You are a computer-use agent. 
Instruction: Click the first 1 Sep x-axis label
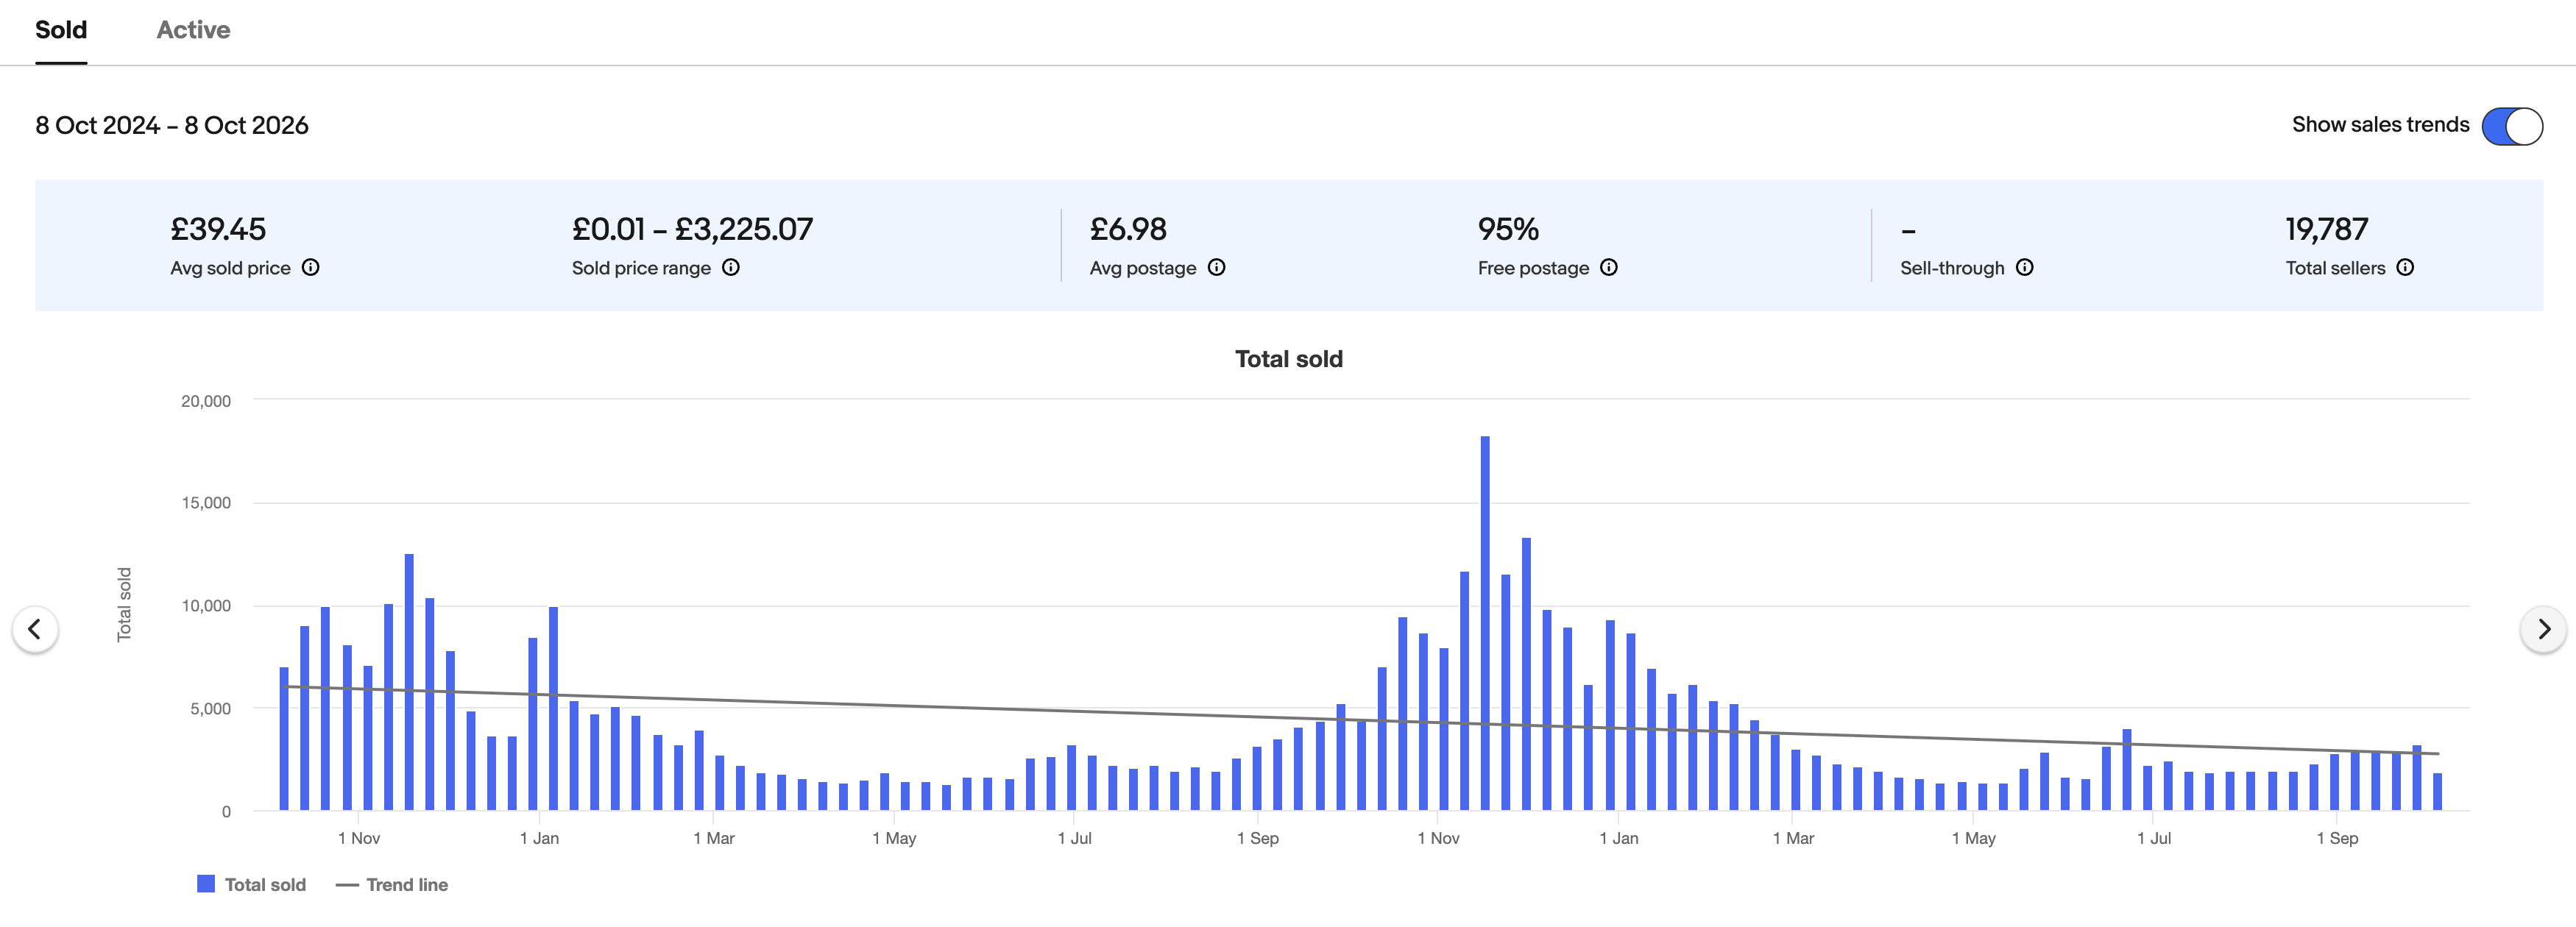point(1258,838)
